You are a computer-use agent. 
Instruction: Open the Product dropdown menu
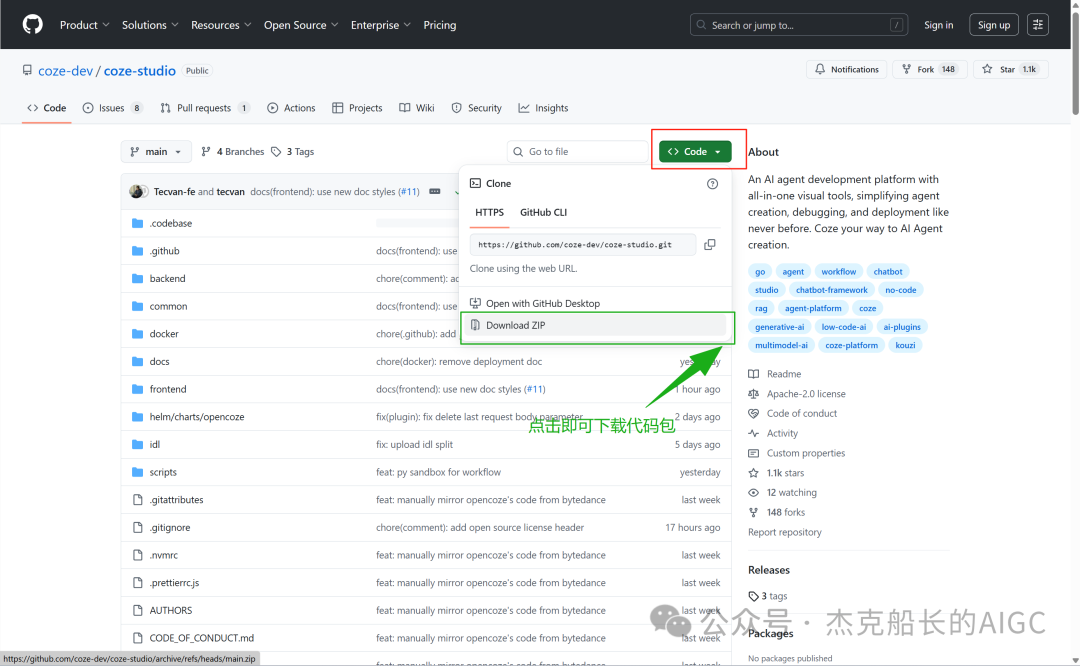click(x=84, y=25)
